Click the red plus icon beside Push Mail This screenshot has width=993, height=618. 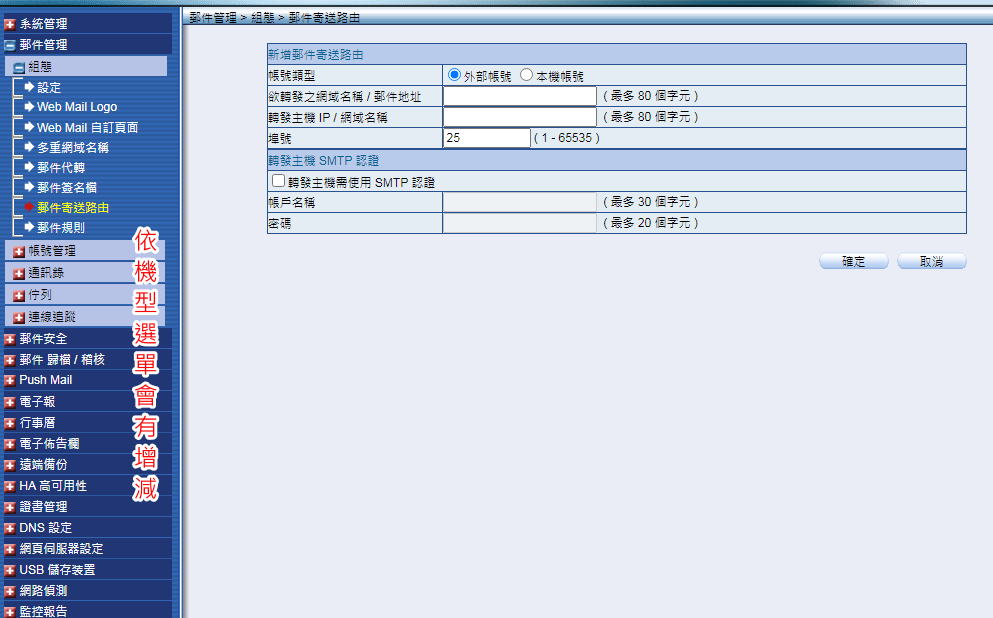(10, 381)
